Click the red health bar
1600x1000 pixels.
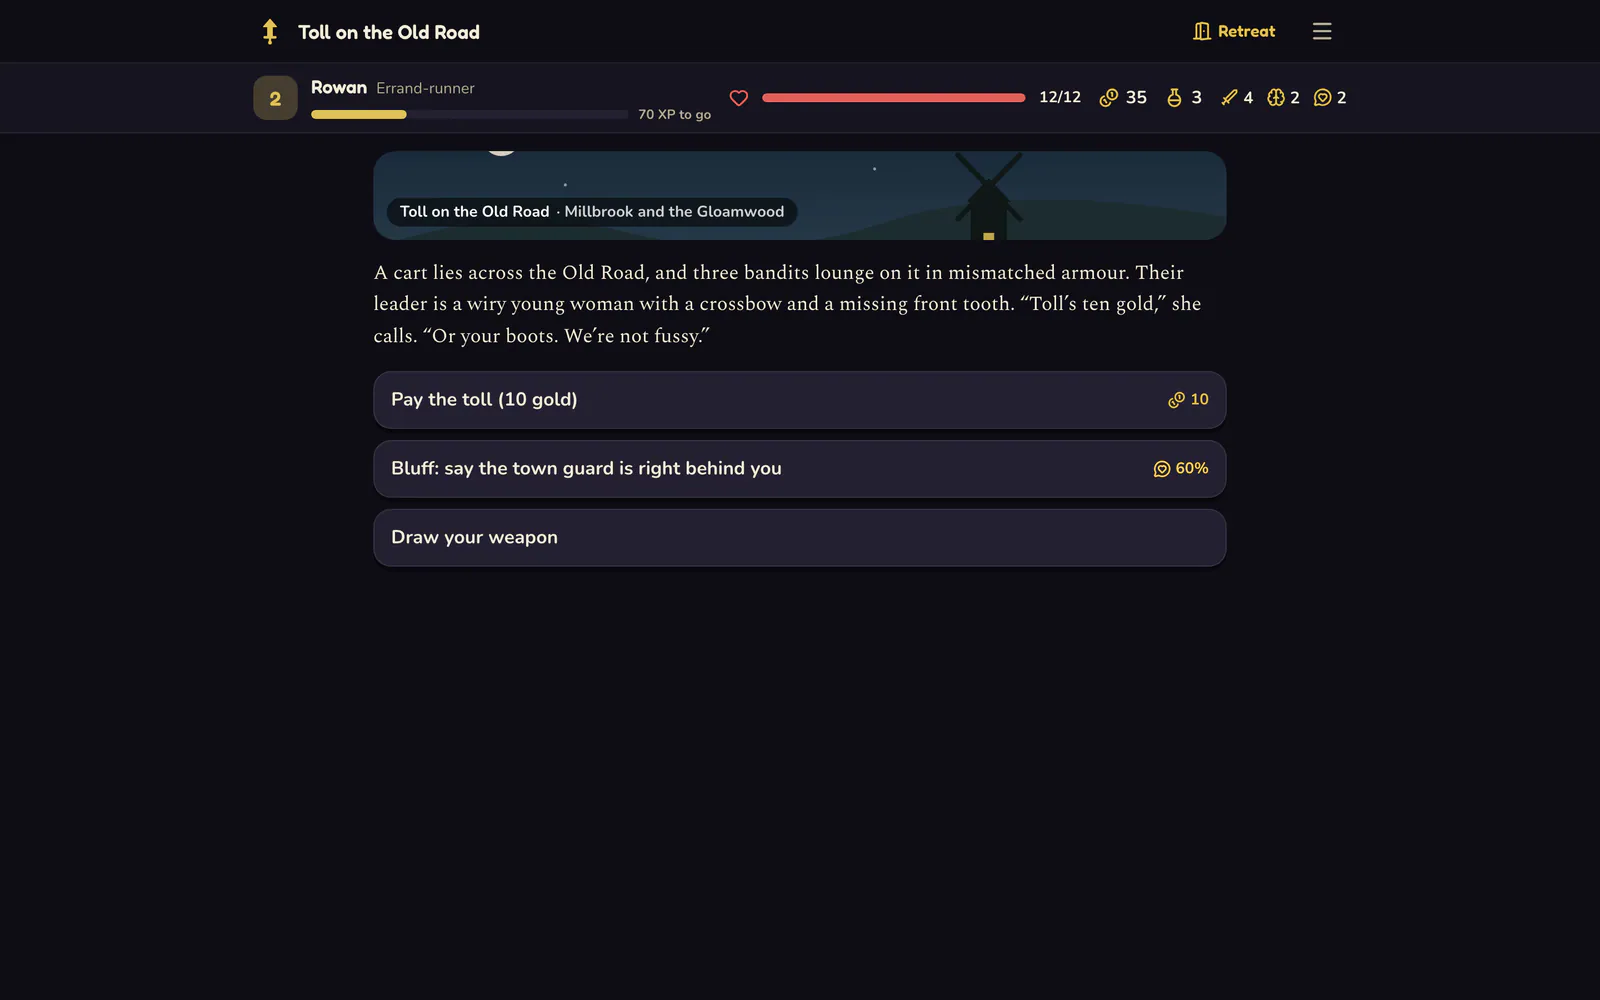pos(894,98)
